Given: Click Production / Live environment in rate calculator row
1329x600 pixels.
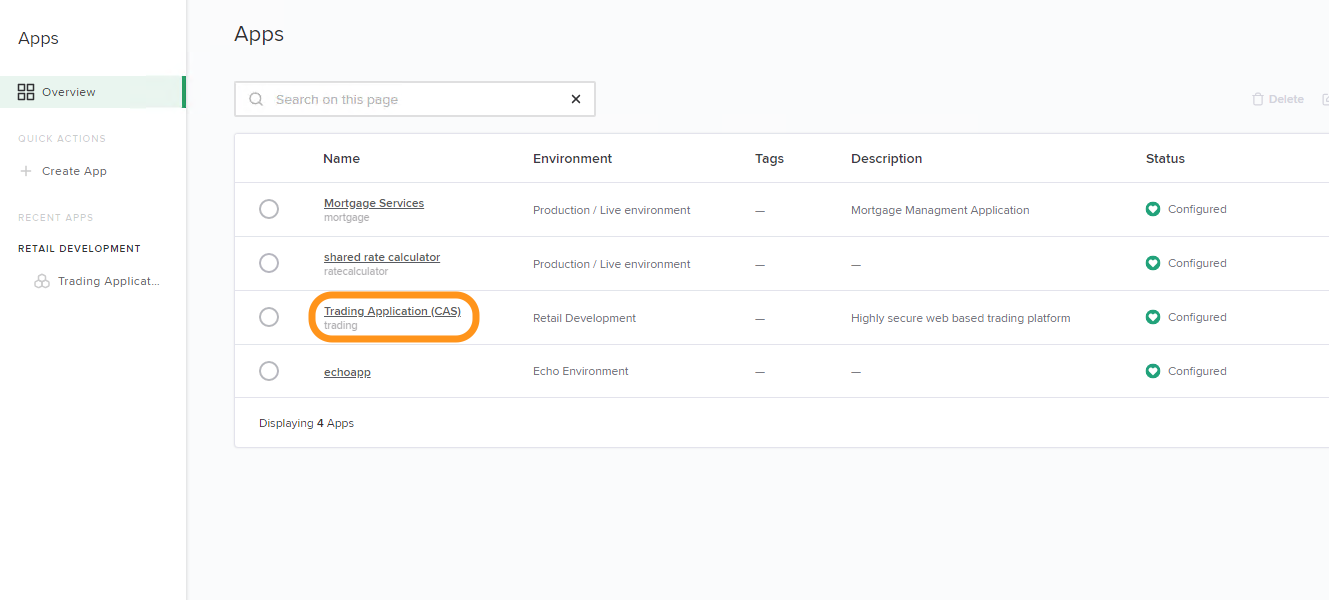Looking at the screenshot, I should tap(611, 264).
